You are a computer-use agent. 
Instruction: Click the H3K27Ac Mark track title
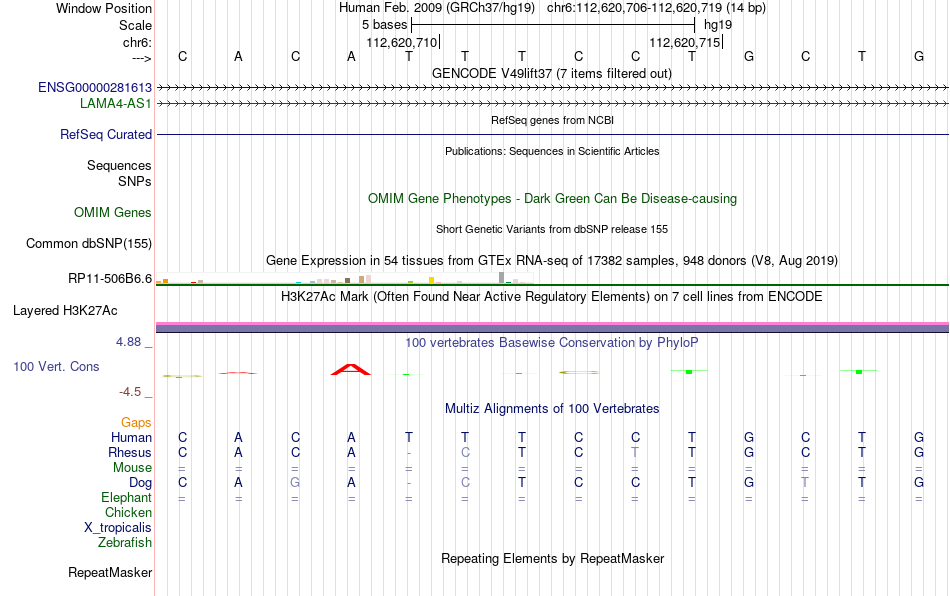click(x=552, y=296)
